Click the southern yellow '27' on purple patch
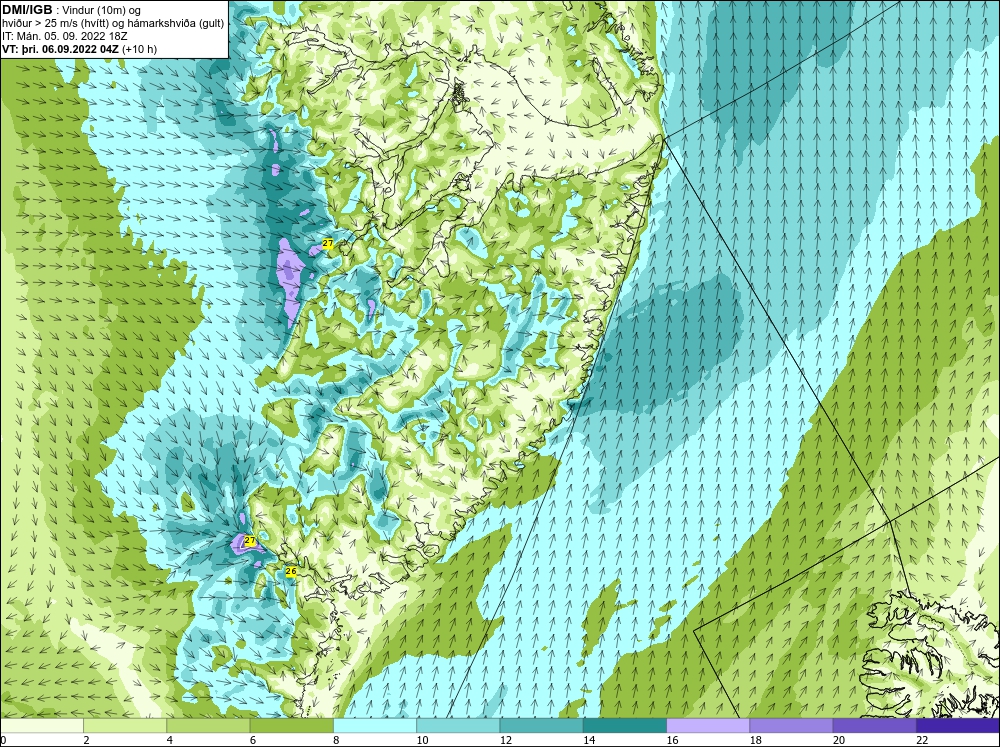 [250, 540]
